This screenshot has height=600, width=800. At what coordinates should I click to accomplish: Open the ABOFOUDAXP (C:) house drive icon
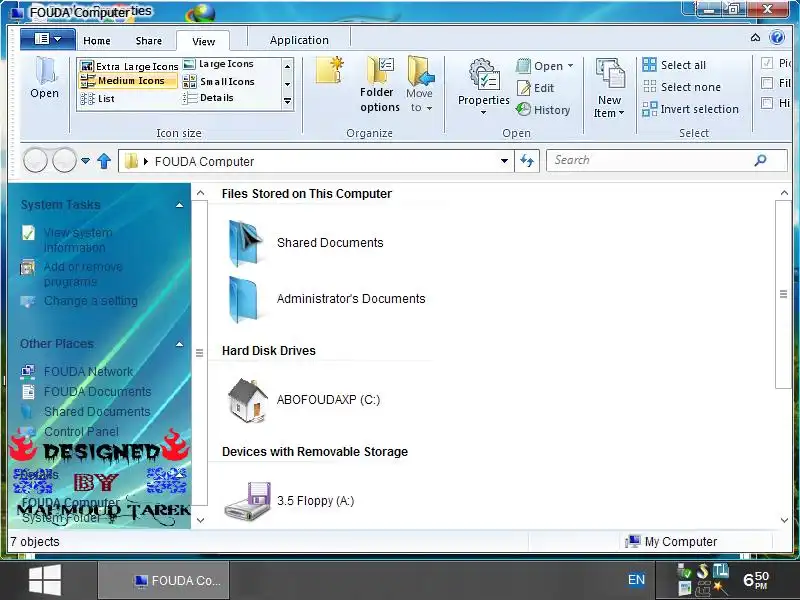[x=248, y=401]
